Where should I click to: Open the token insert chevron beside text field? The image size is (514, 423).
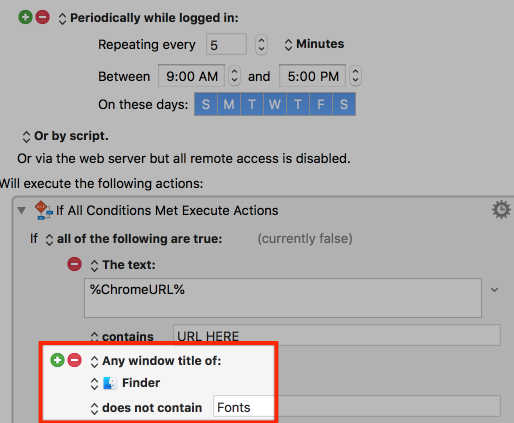[494, 290]
